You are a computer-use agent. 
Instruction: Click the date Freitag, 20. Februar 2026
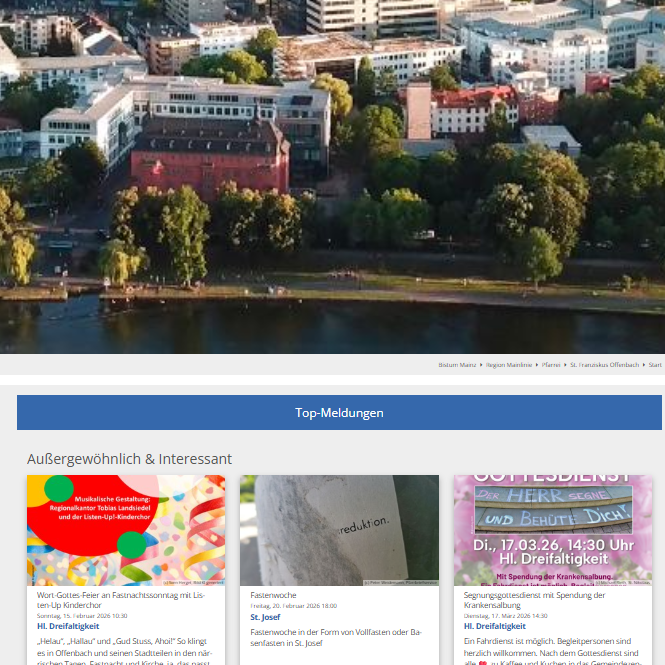293,605
